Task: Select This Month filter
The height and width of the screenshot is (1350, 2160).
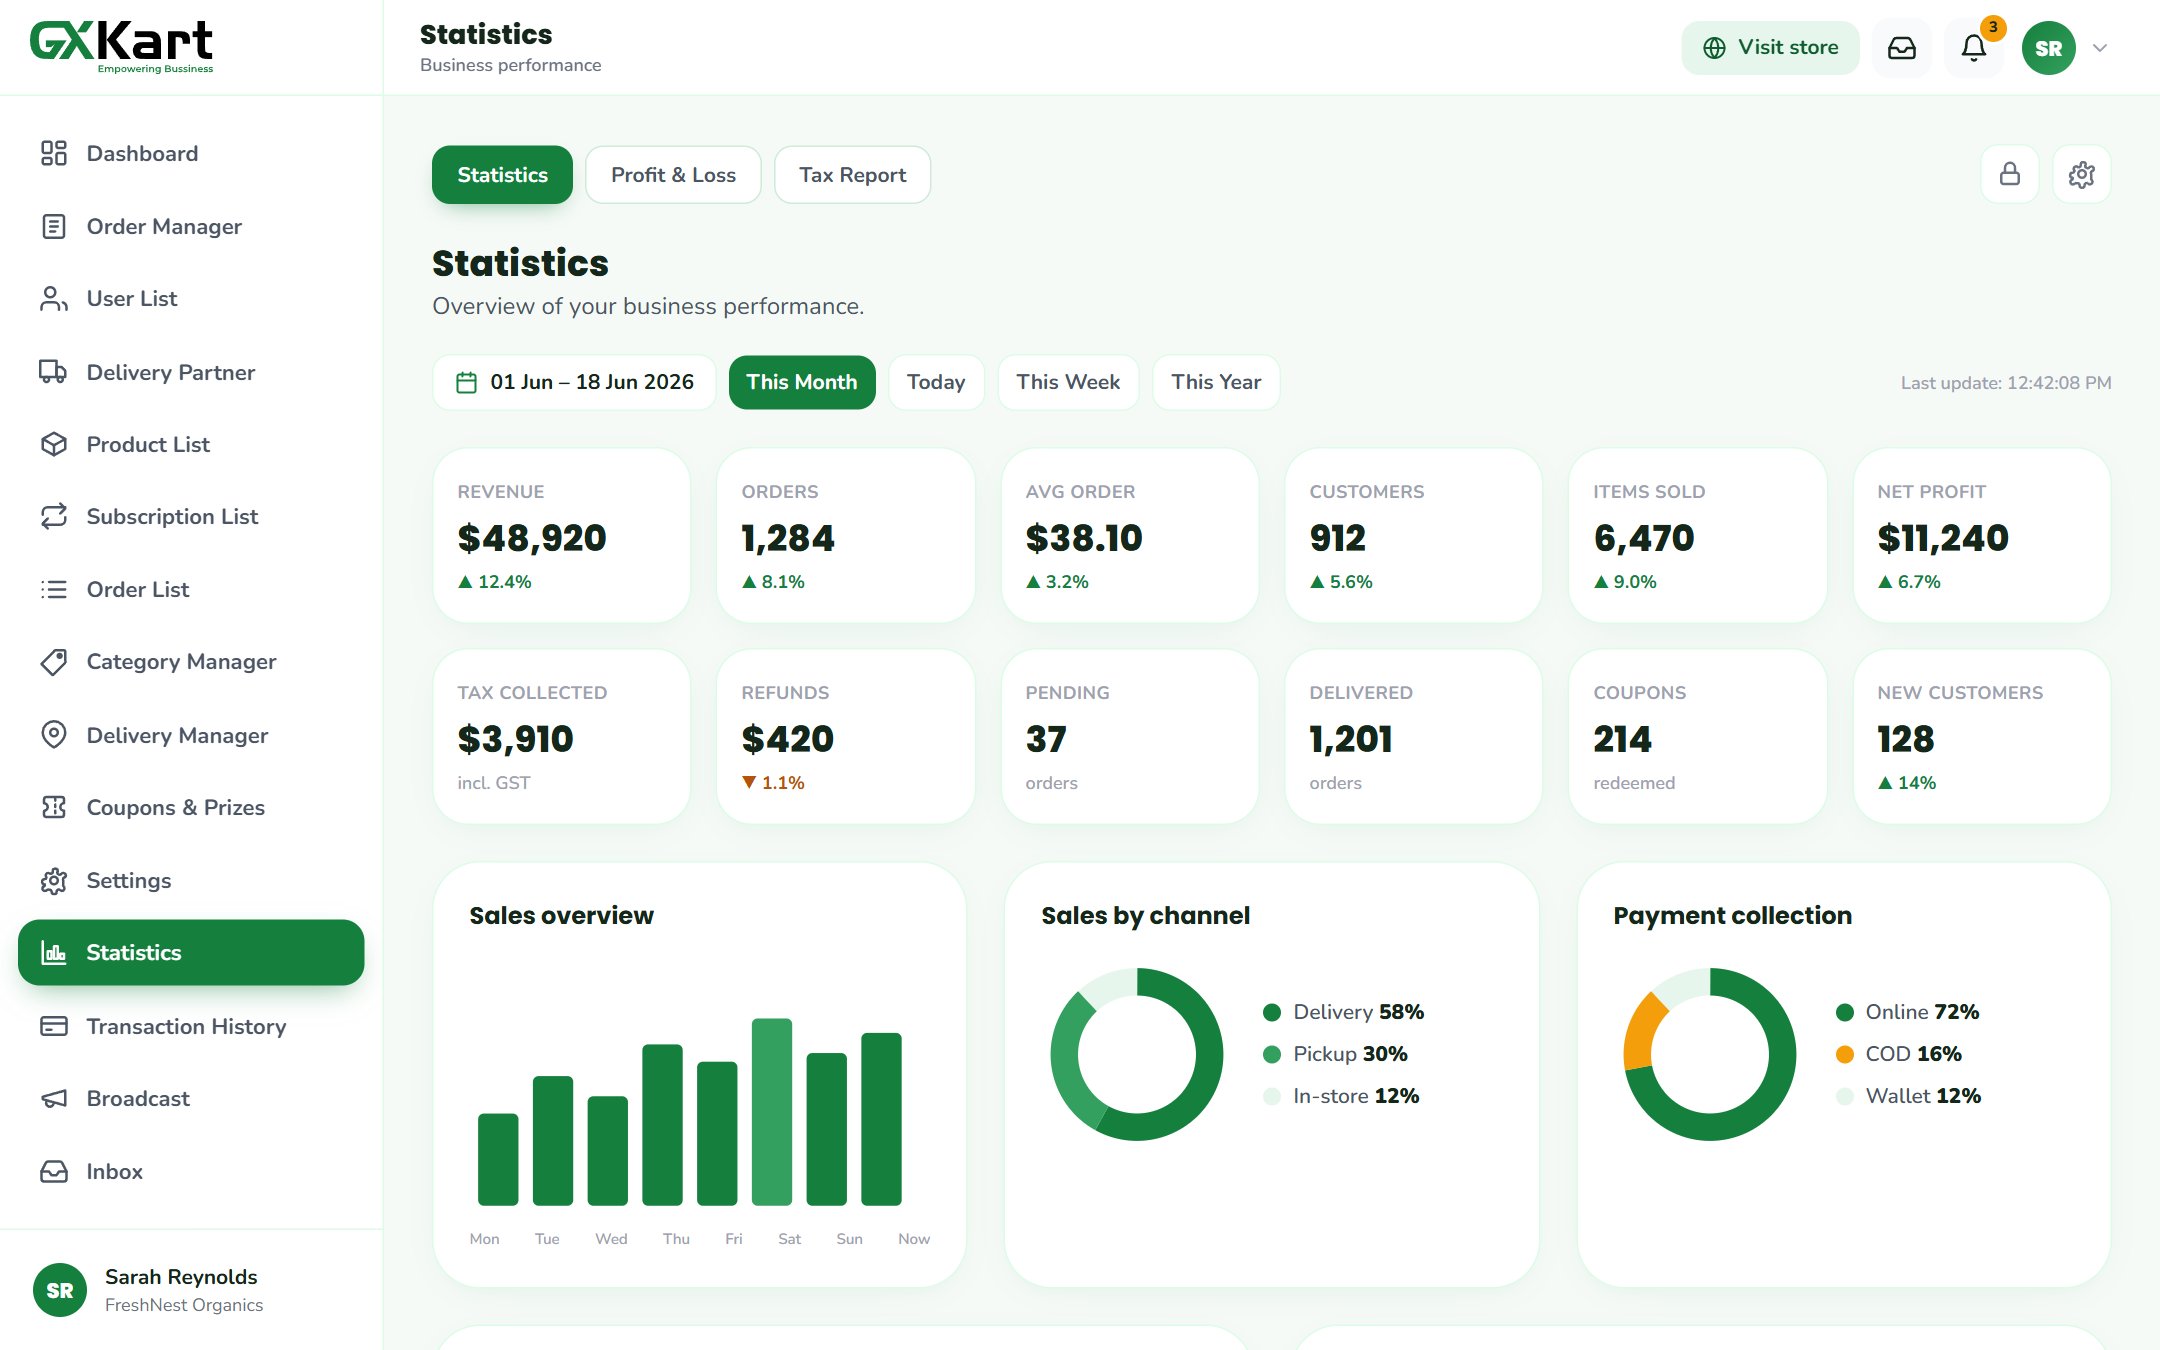Action: coord(802,382)
